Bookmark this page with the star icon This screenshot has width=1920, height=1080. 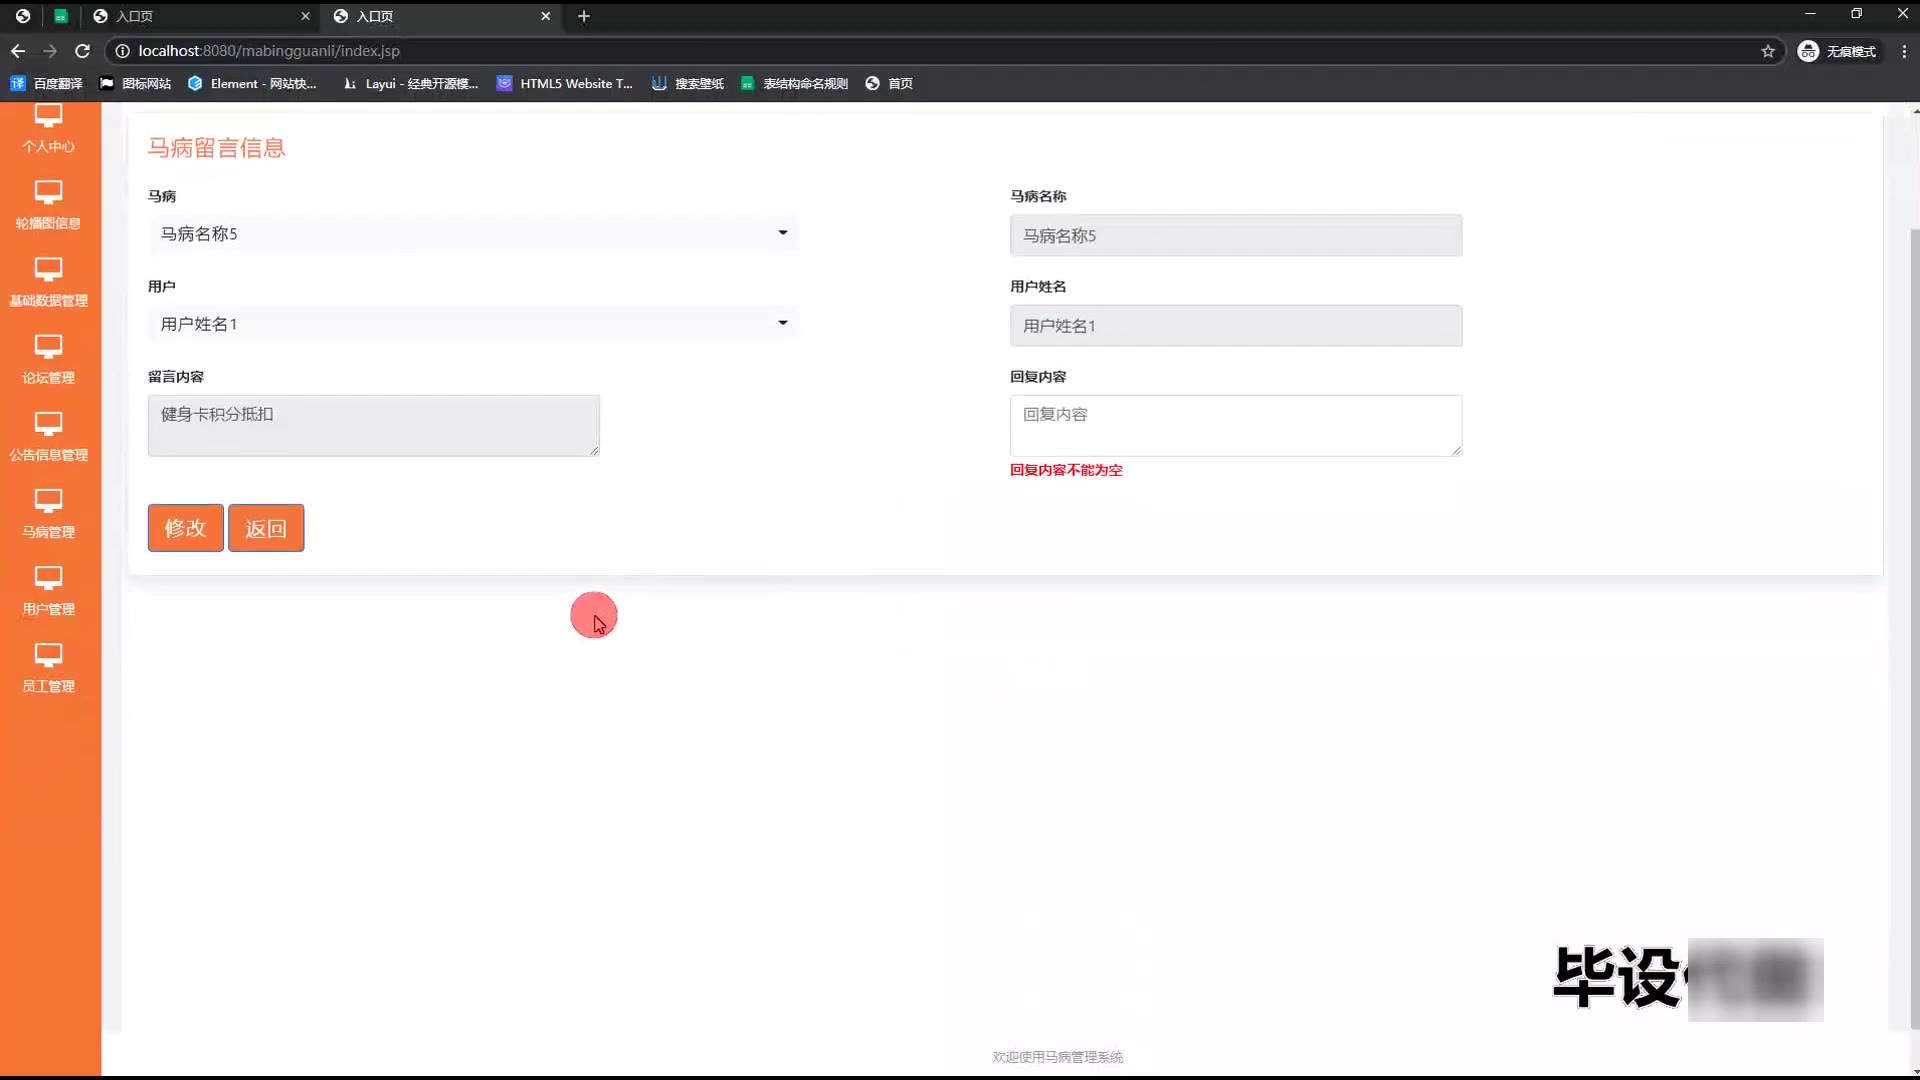1768,51
